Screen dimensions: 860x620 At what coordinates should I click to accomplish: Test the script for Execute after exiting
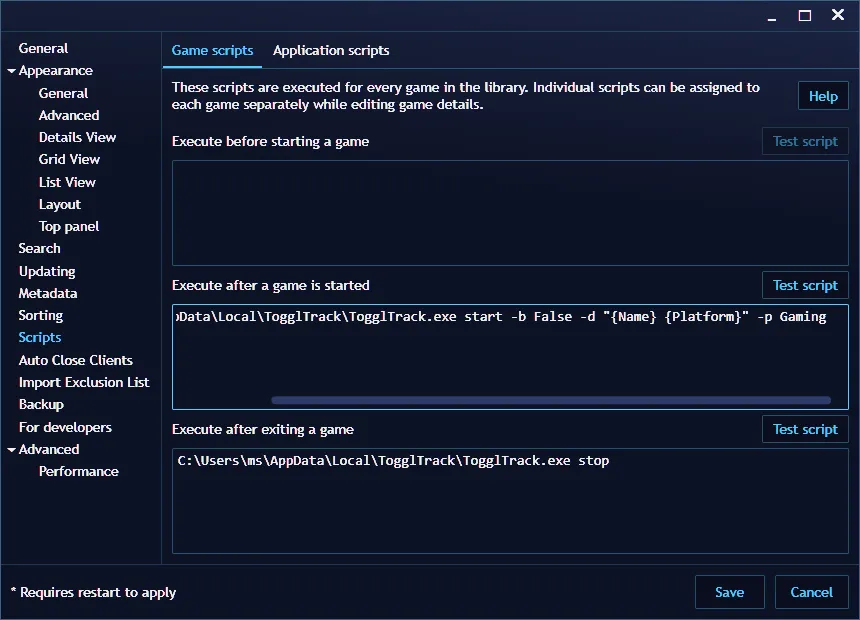(805, 429)
